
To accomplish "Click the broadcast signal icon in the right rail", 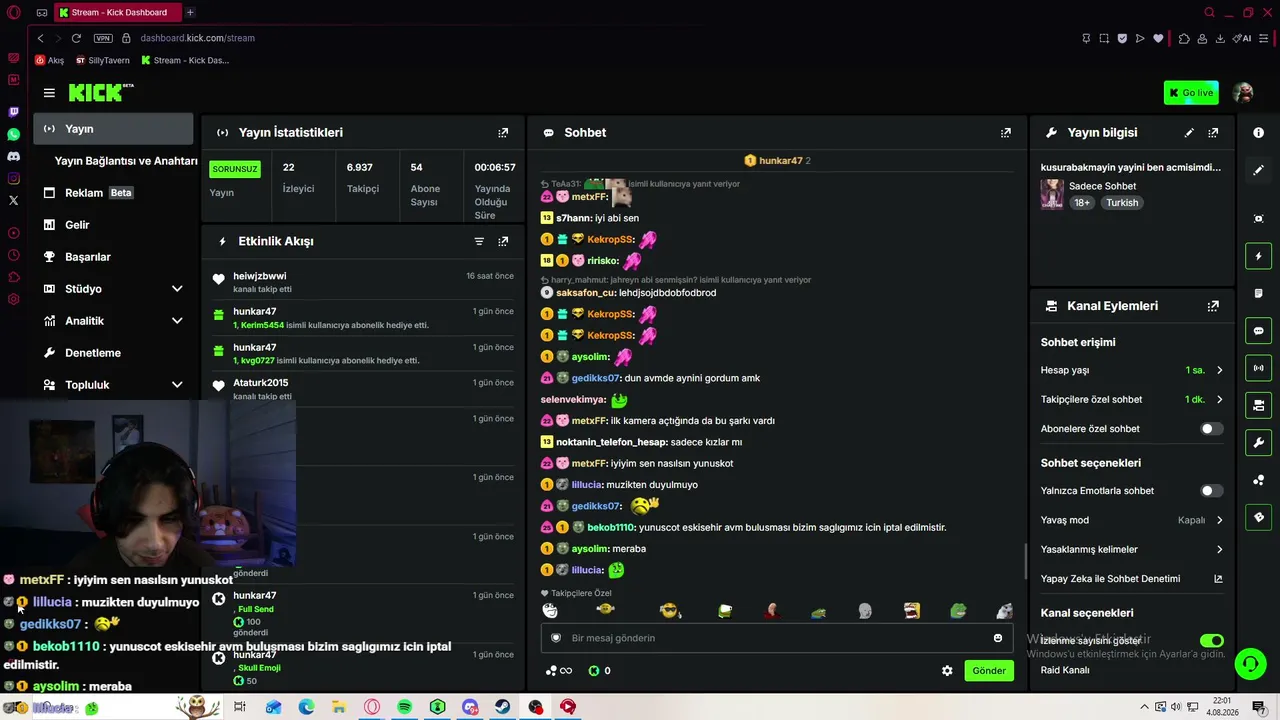I will click(1259, 368).
